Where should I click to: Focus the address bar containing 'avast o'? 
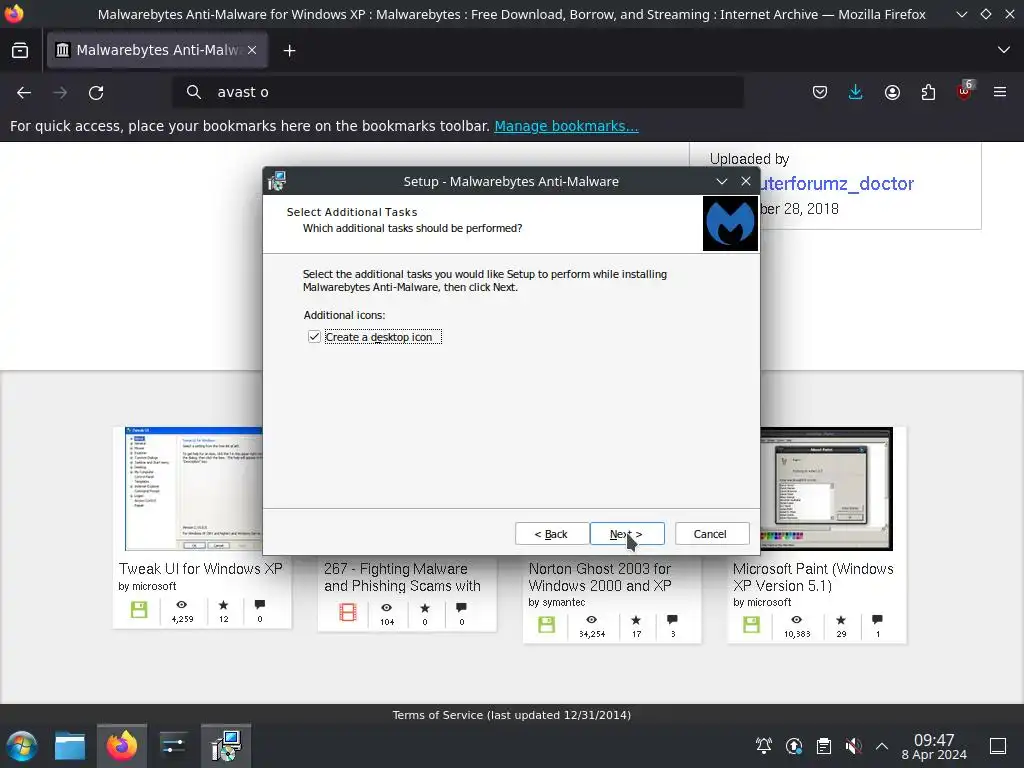click(457, 92)
